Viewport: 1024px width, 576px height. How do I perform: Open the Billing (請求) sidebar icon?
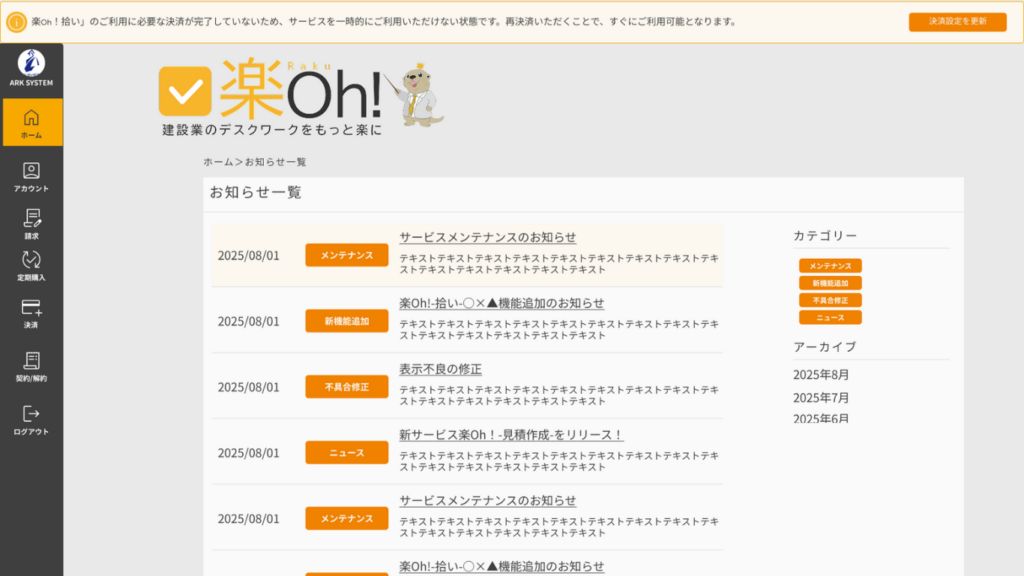click(31, 218)
